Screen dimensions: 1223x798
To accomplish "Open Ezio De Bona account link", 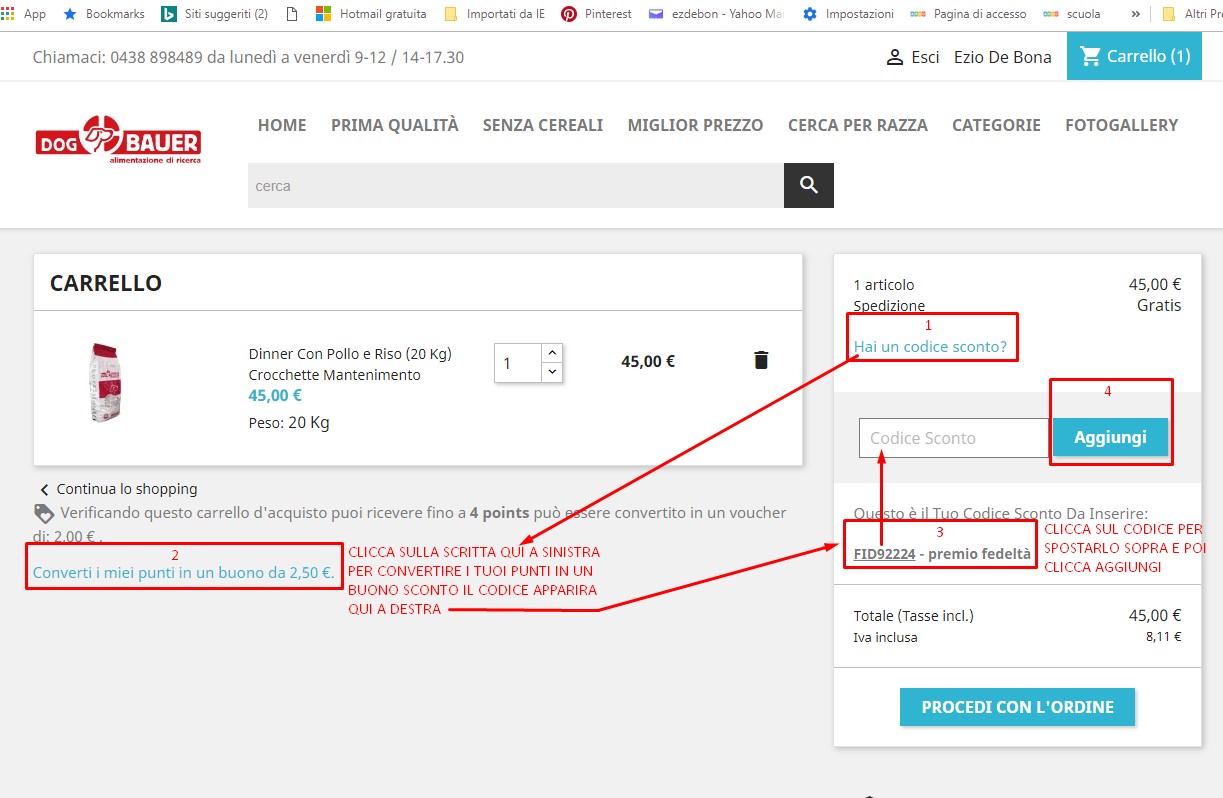I will point(1003,57).
